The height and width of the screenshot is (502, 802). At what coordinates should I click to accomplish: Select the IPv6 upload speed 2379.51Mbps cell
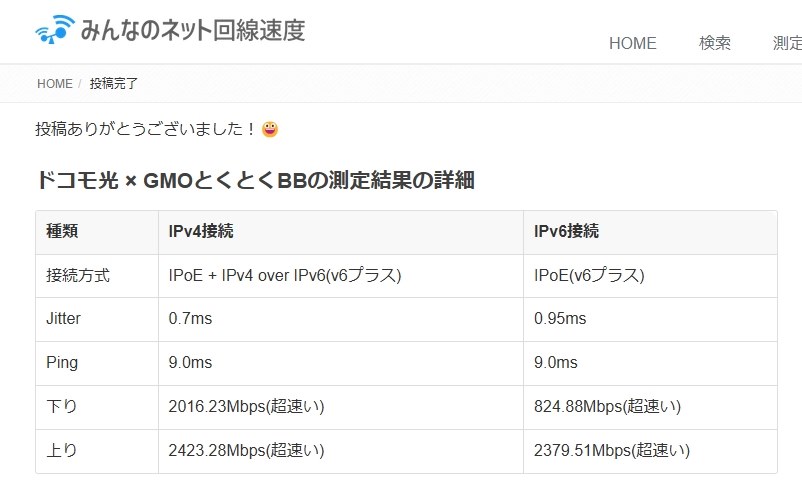[x=650, y=451]
